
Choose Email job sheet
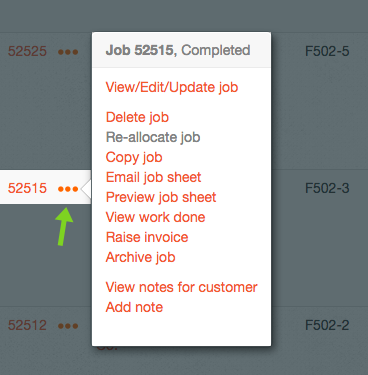(x=153, y=177)
